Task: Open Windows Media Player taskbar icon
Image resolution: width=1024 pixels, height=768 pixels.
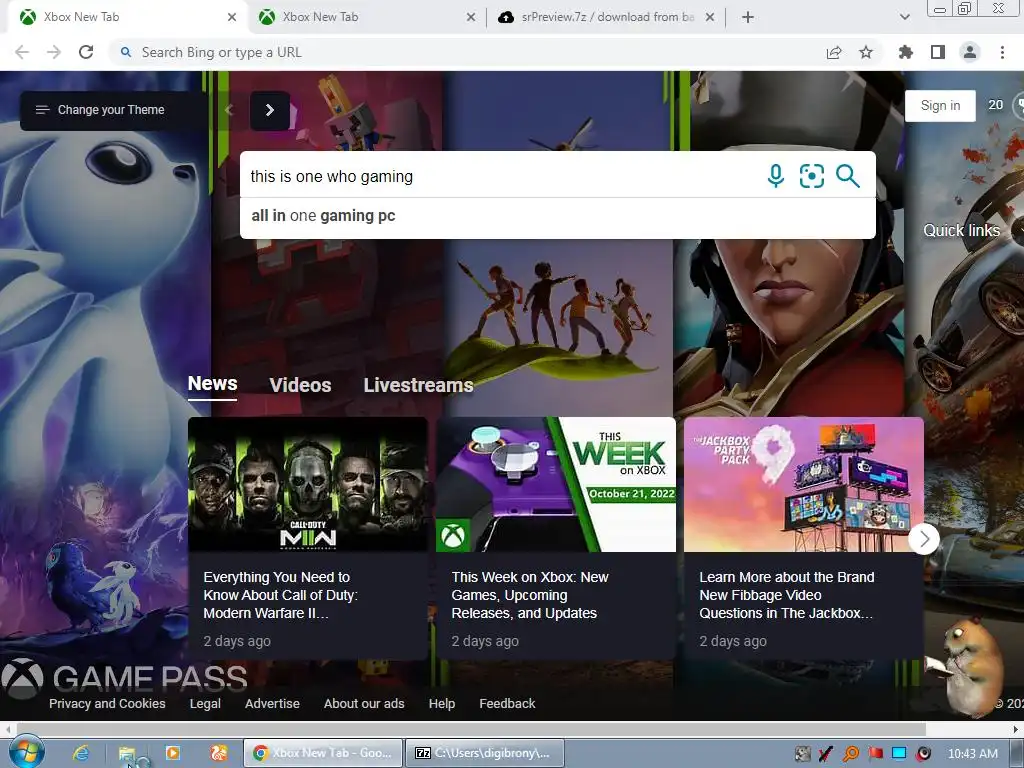Action: [x=173, y=753]
